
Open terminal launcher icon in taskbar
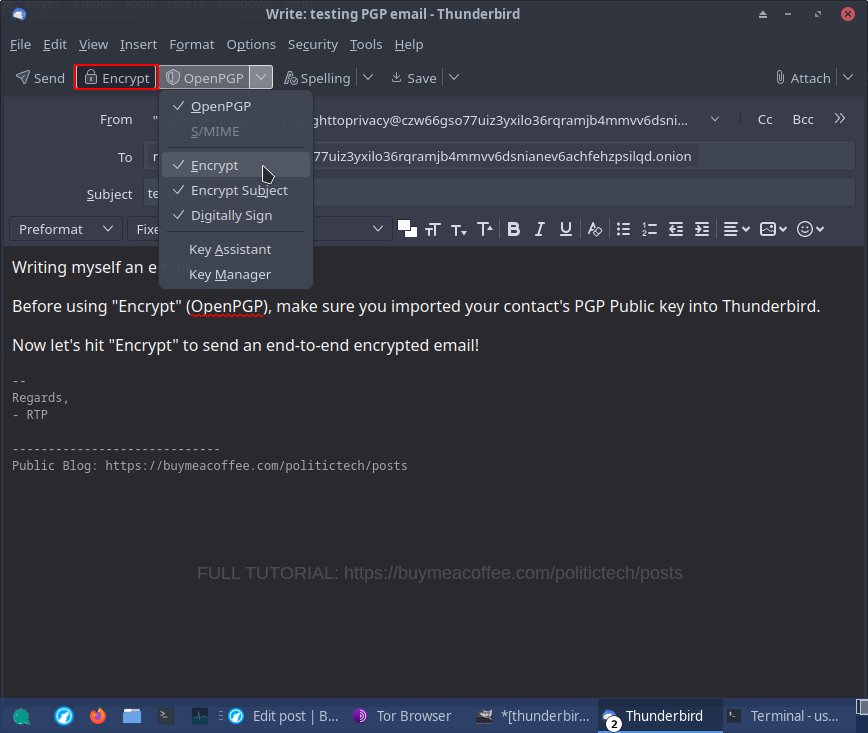(166, 716)
